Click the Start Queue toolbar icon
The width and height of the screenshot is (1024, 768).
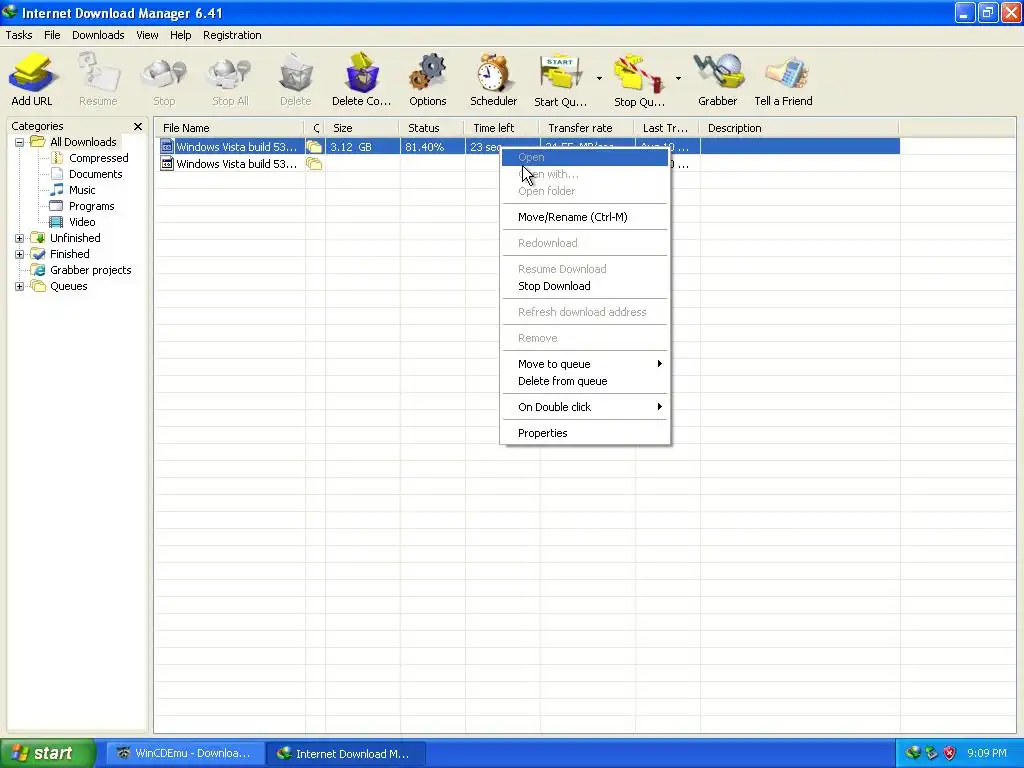[560, 80]
